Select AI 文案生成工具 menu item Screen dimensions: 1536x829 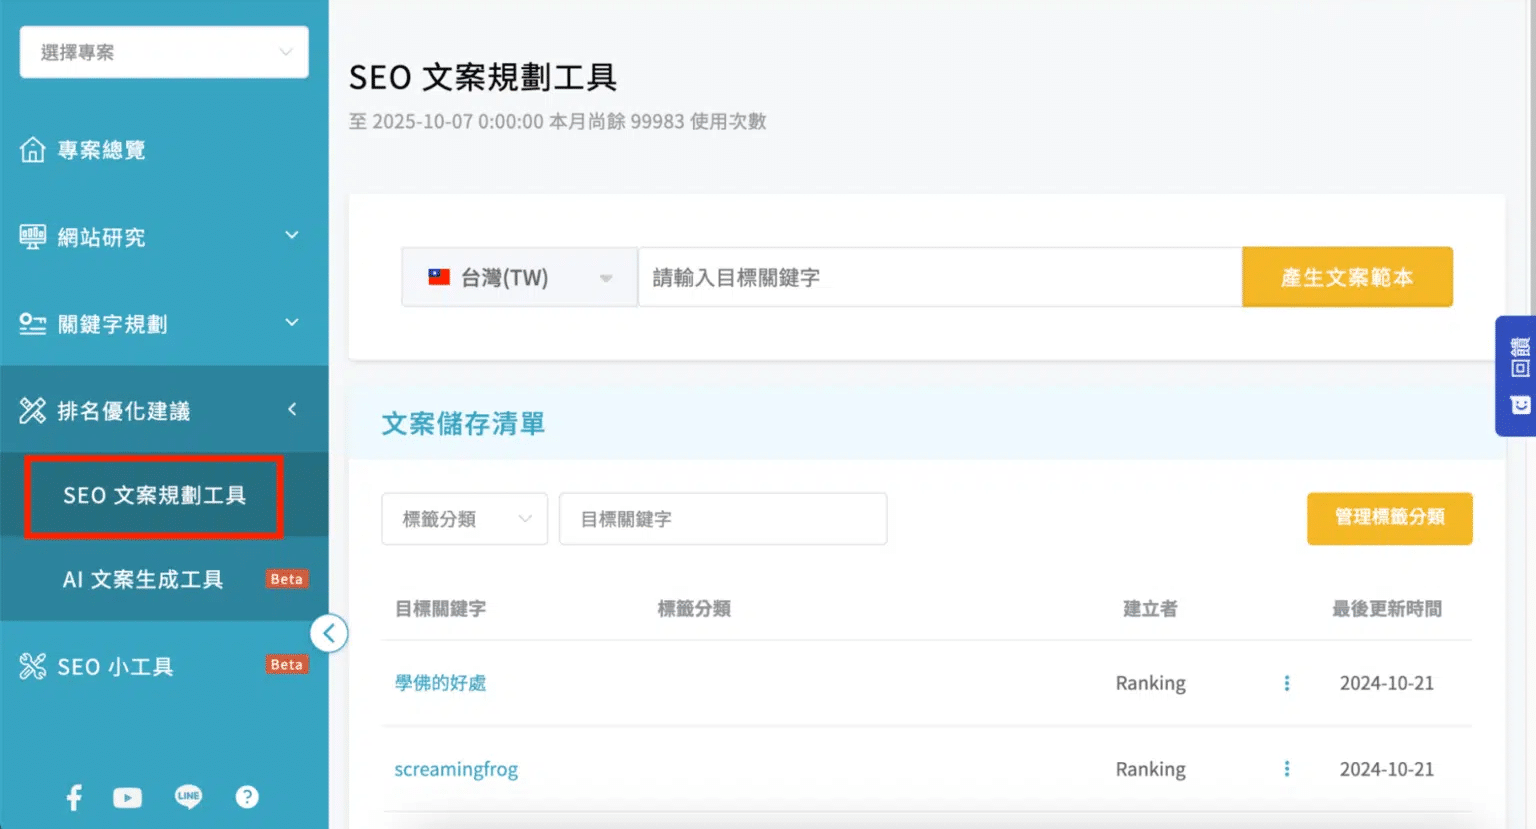(x=143, y=580)
